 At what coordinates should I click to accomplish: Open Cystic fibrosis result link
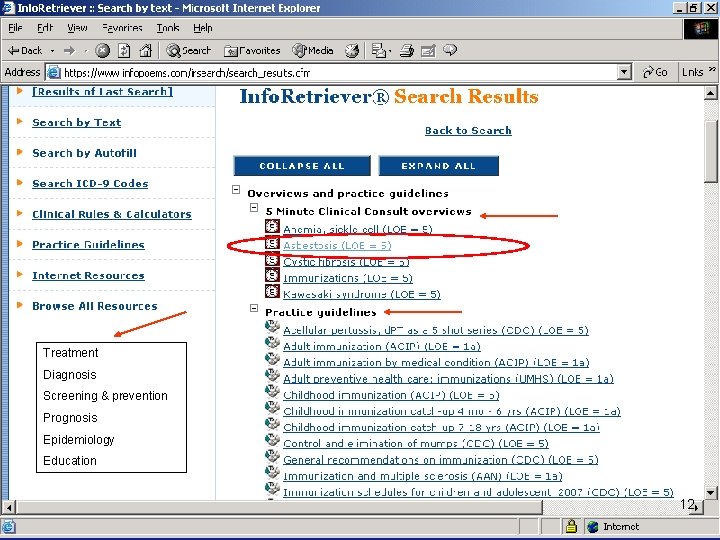tap(346, 262)
